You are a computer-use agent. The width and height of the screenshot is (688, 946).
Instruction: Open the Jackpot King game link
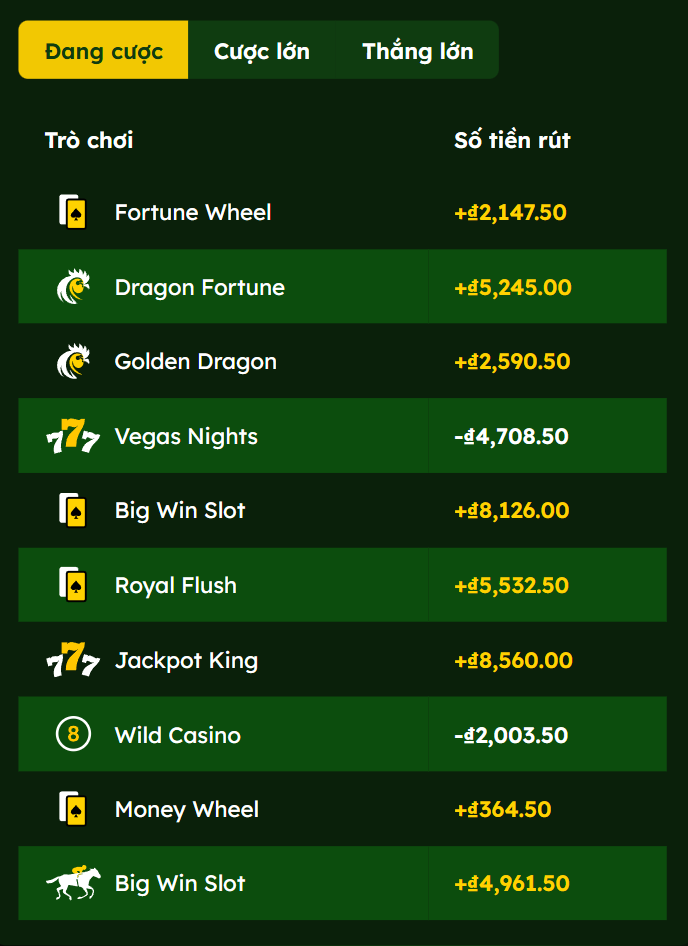pyautogui.click(x=186, y=661)
